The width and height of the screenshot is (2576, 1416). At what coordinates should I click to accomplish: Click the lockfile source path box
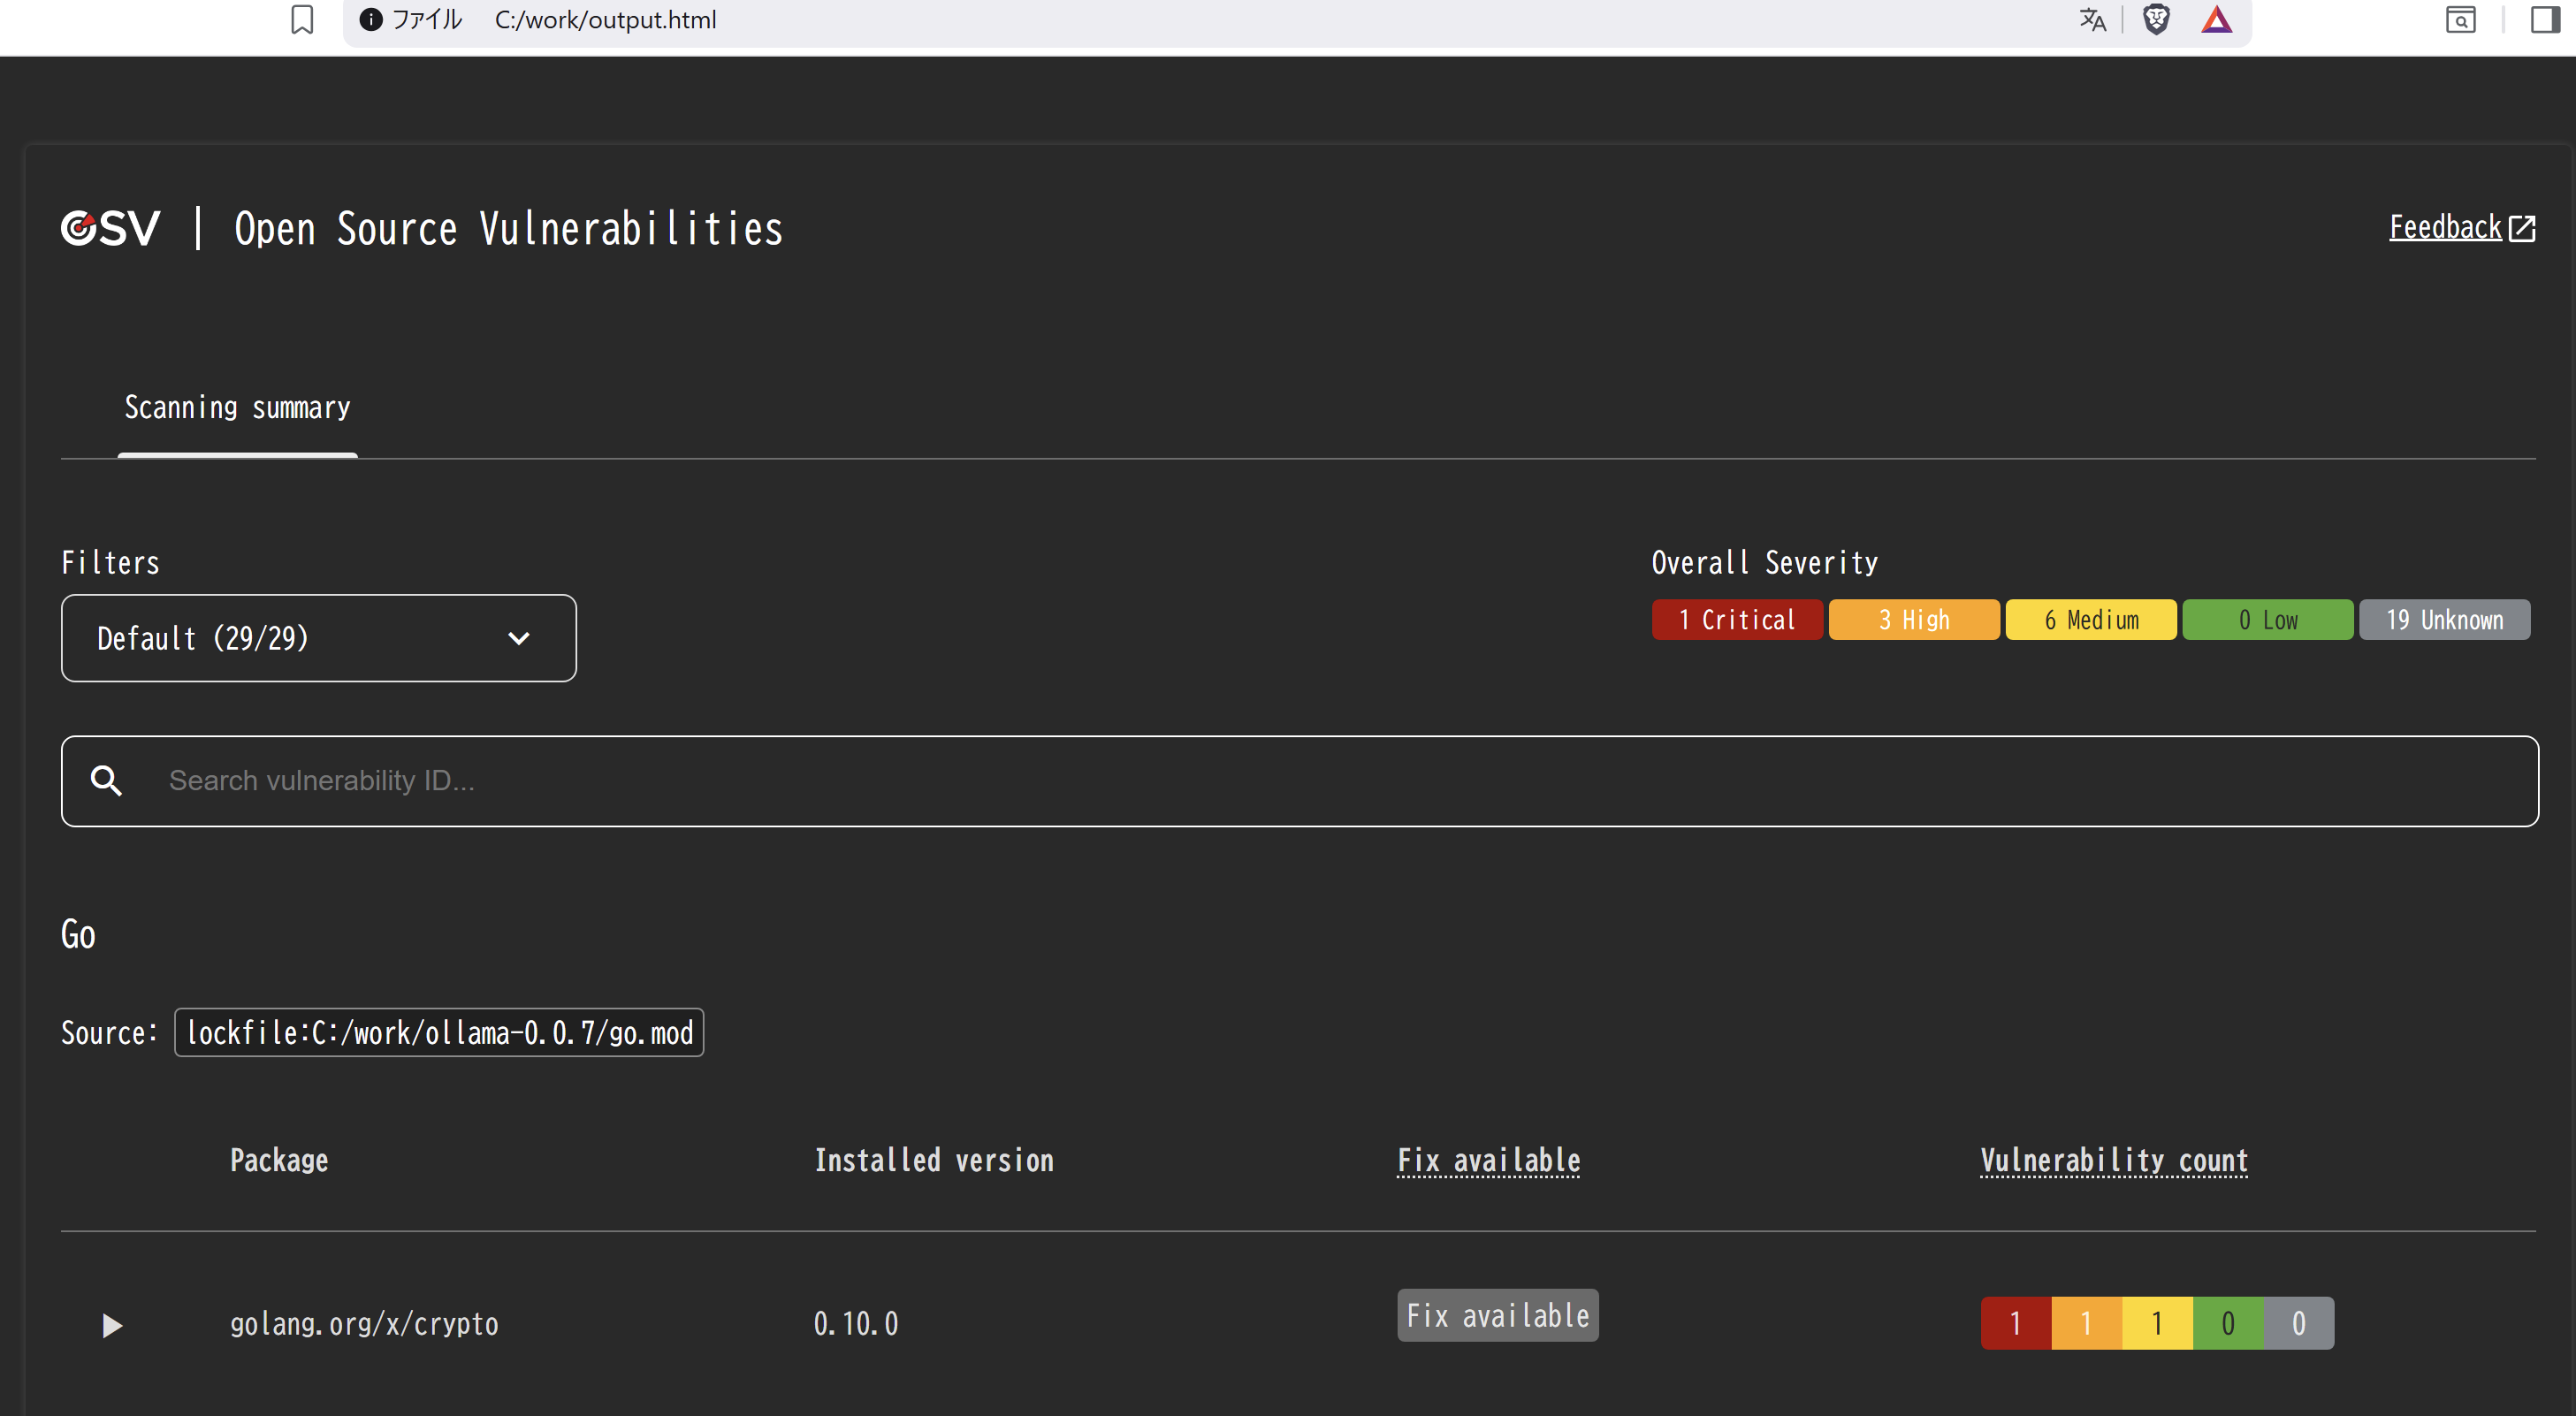click(439, 1032)
